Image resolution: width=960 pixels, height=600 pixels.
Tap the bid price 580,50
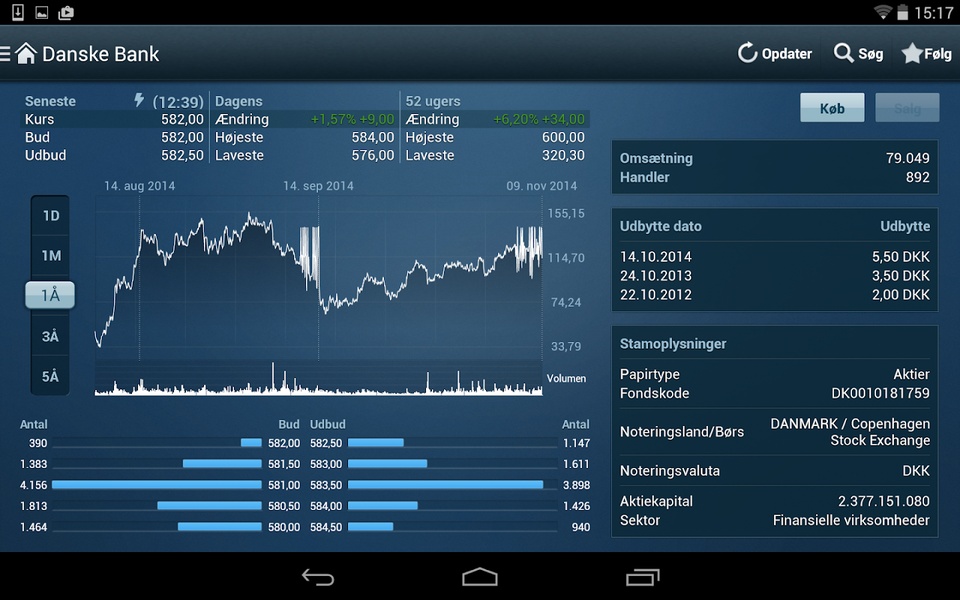tap(284, 506)
